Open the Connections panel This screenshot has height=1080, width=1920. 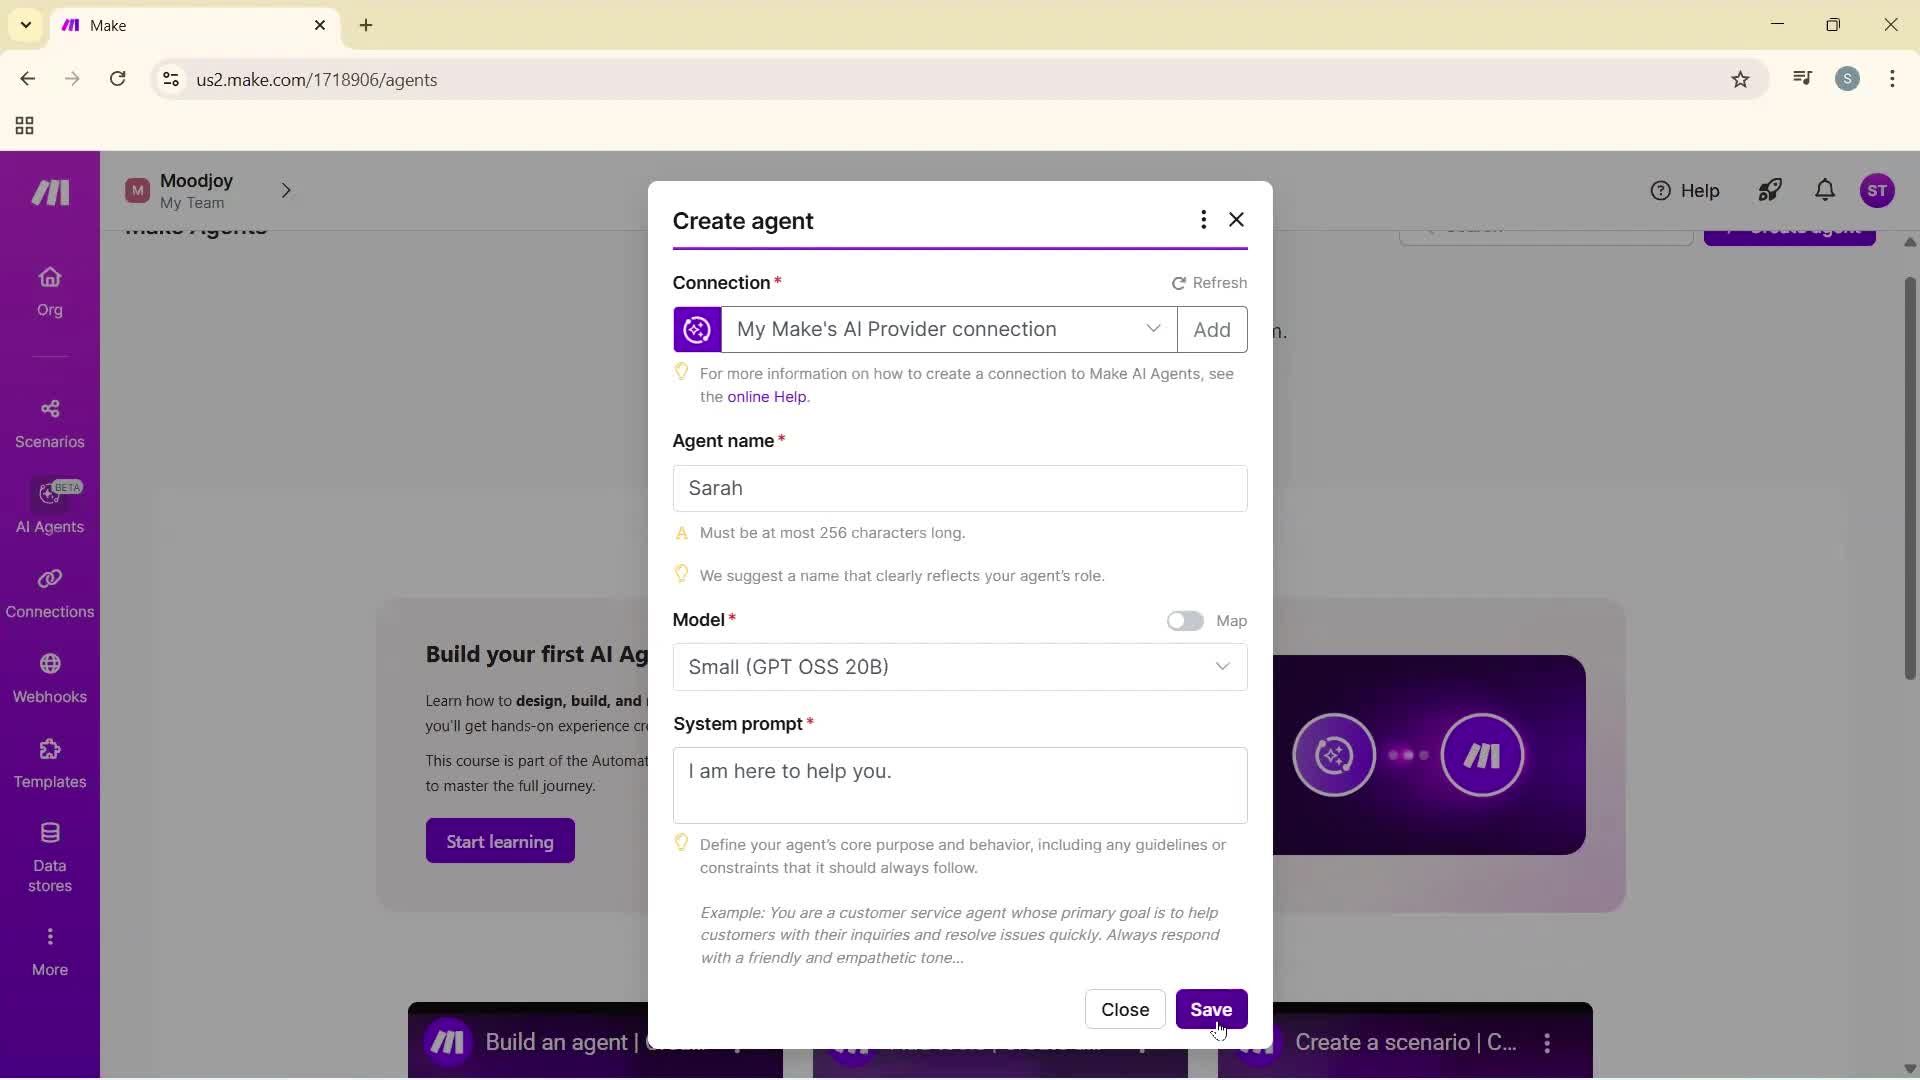tap(49, 593)
